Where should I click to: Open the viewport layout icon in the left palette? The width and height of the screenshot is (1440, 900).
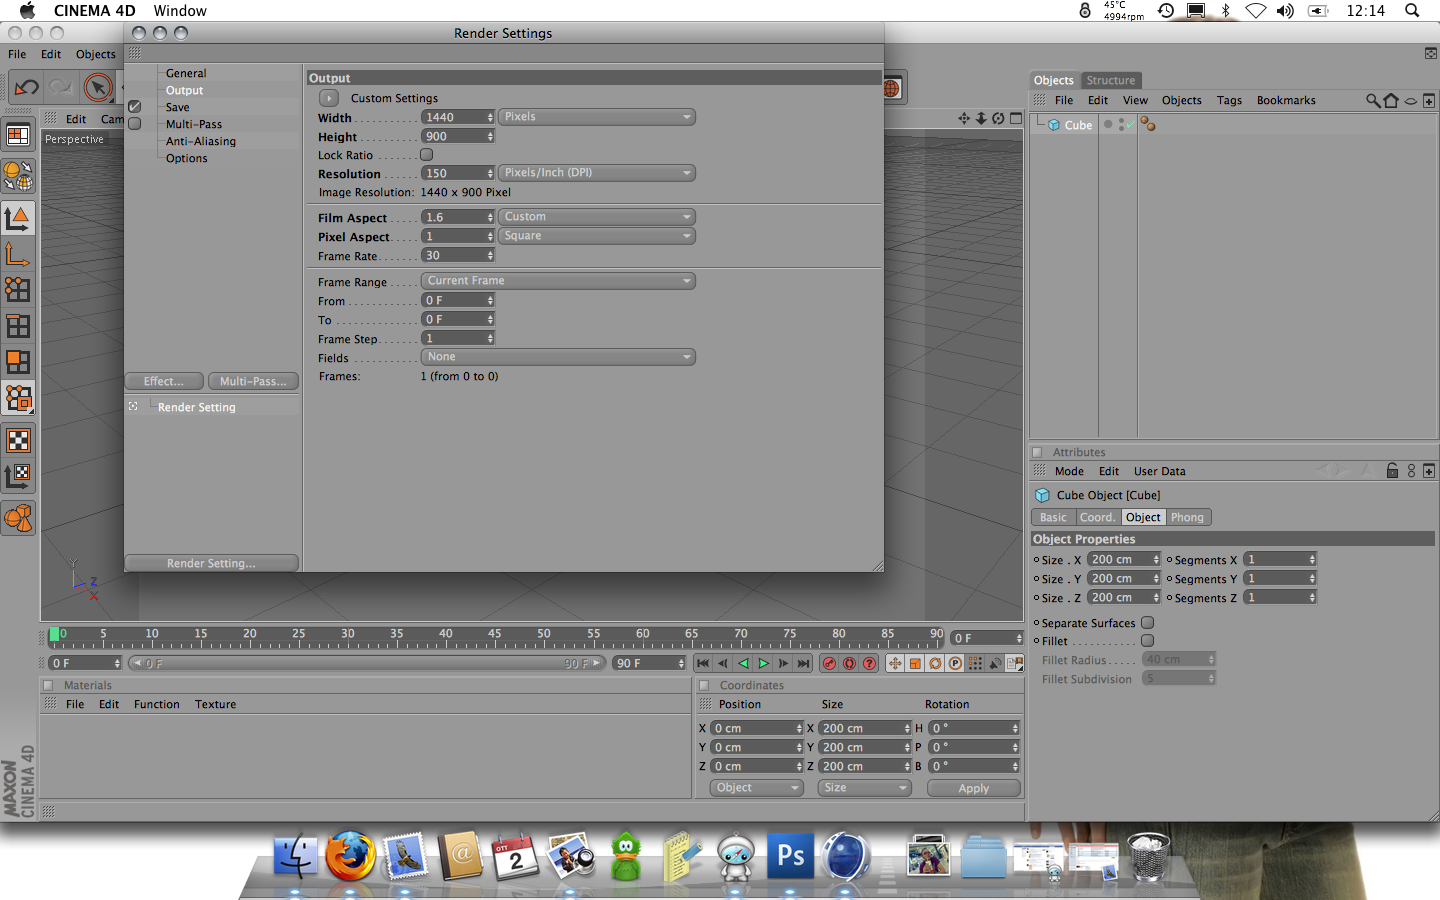pos(18,136)
